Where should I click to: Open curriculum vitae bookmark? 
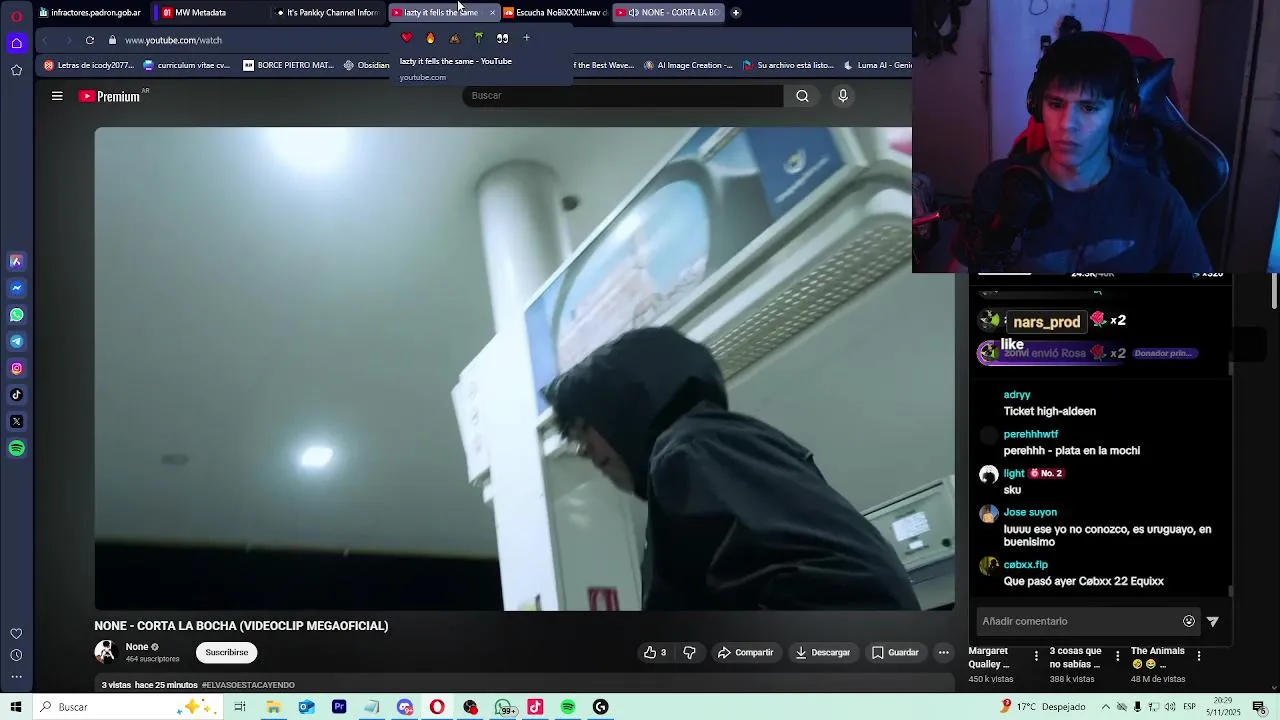pyautogui.click(x=187, y=65)
